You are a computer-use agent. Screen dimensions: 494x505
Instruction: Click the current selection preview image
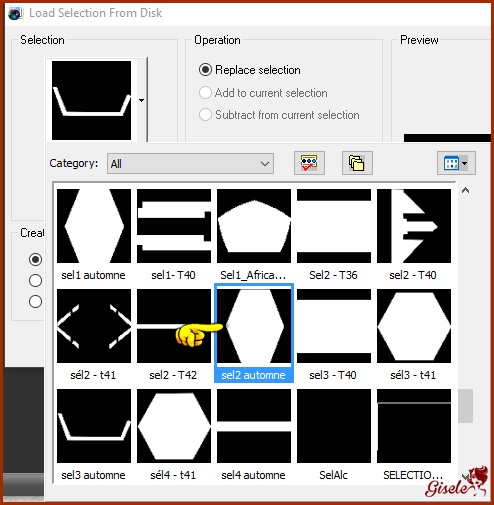click(91, 100)
